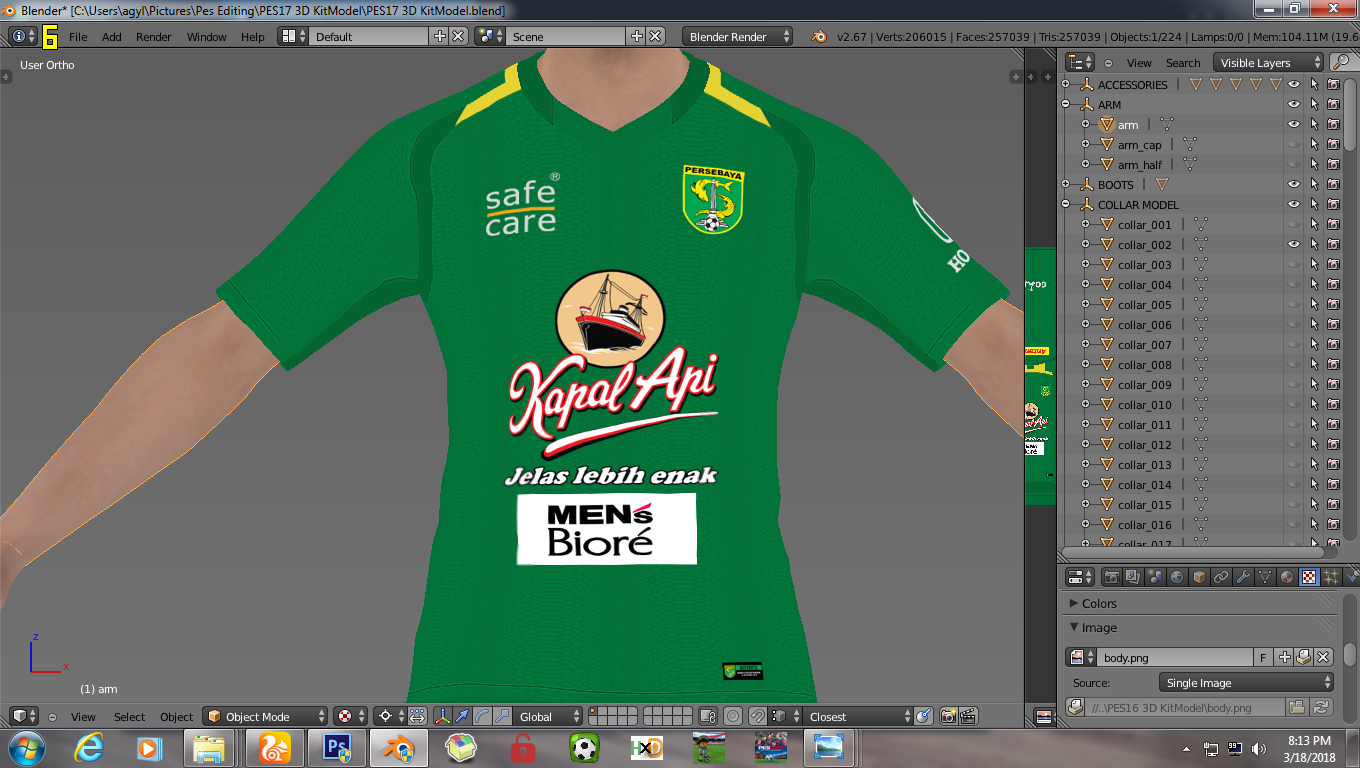This screenshot has height=768, width=1360.
Task: Hide the ACCESSORIES group in viewport
Action: pos(1294,85)
